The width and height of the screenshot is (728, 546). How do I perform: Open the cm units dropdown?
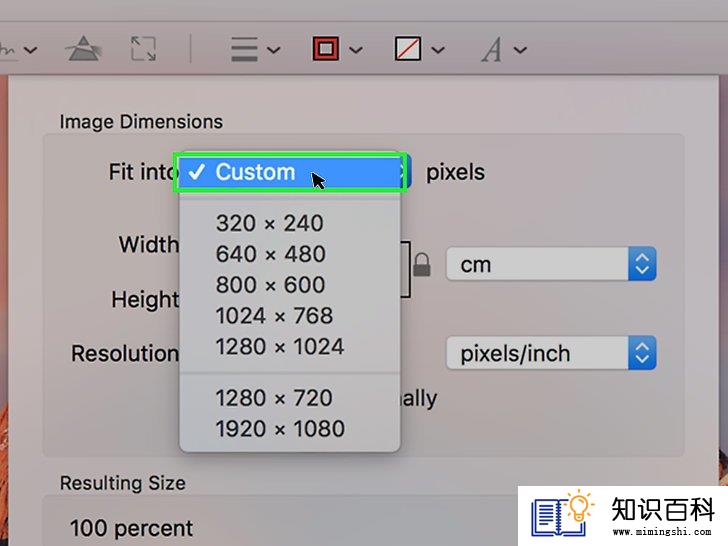tap(551, 264)
